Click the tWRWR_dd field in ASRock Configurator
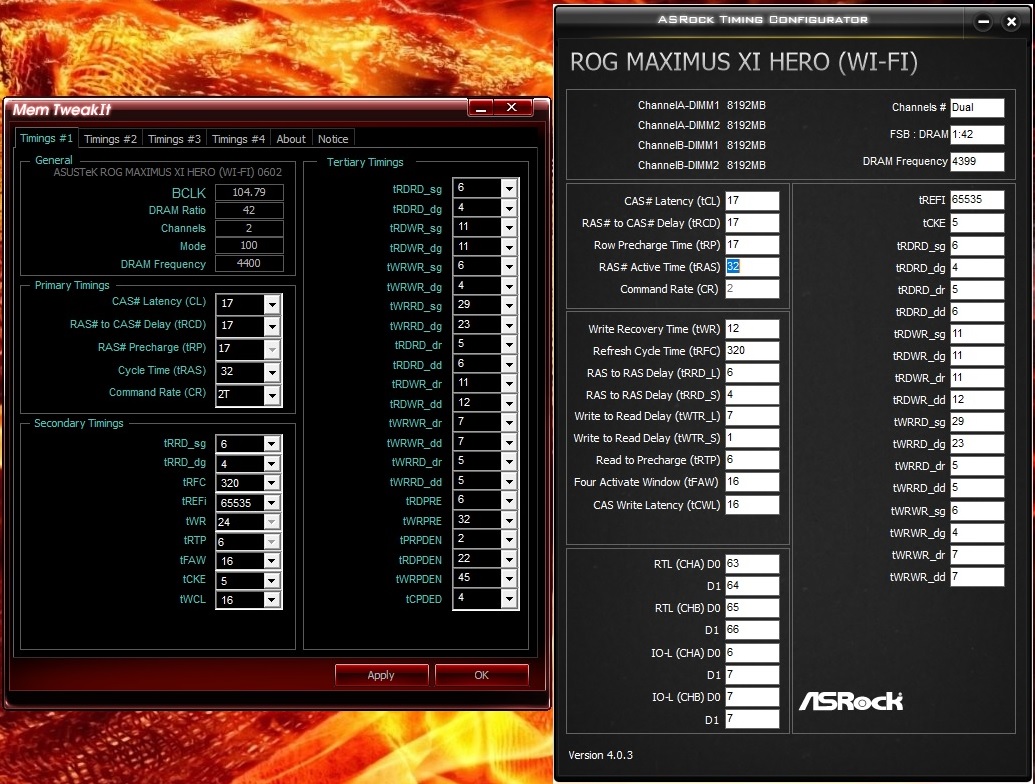1035x784 pixels. (977, 577)
